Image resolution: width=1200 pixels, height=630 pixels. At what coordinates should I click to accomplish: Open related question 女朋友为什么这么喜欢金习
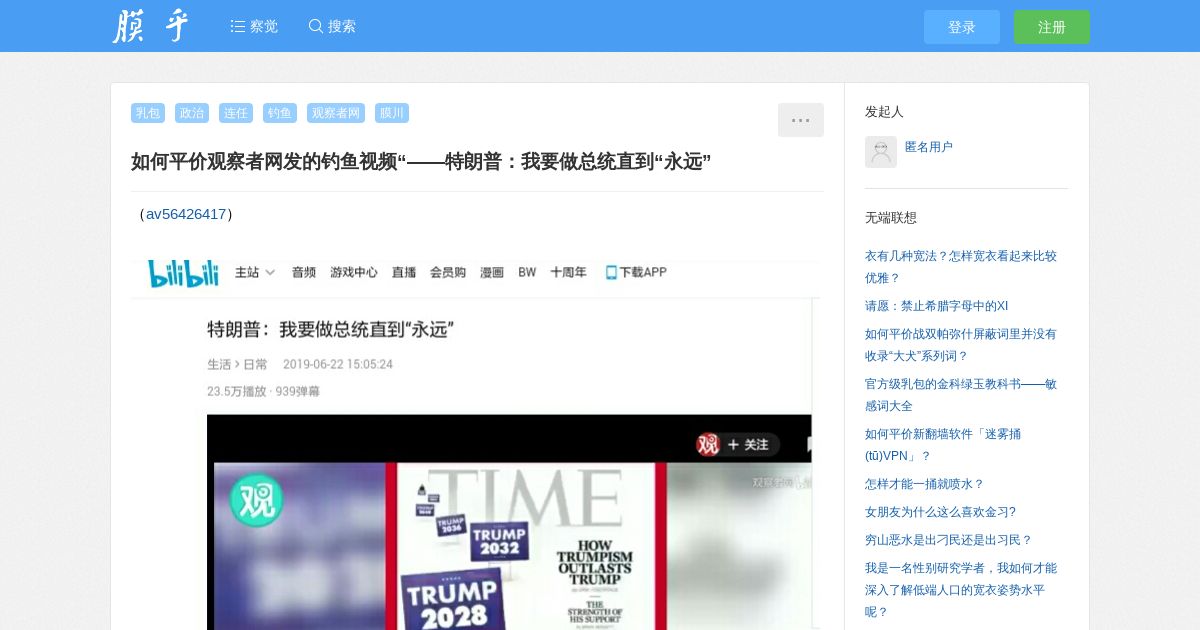pyautogui.click(x=940, y=512)
